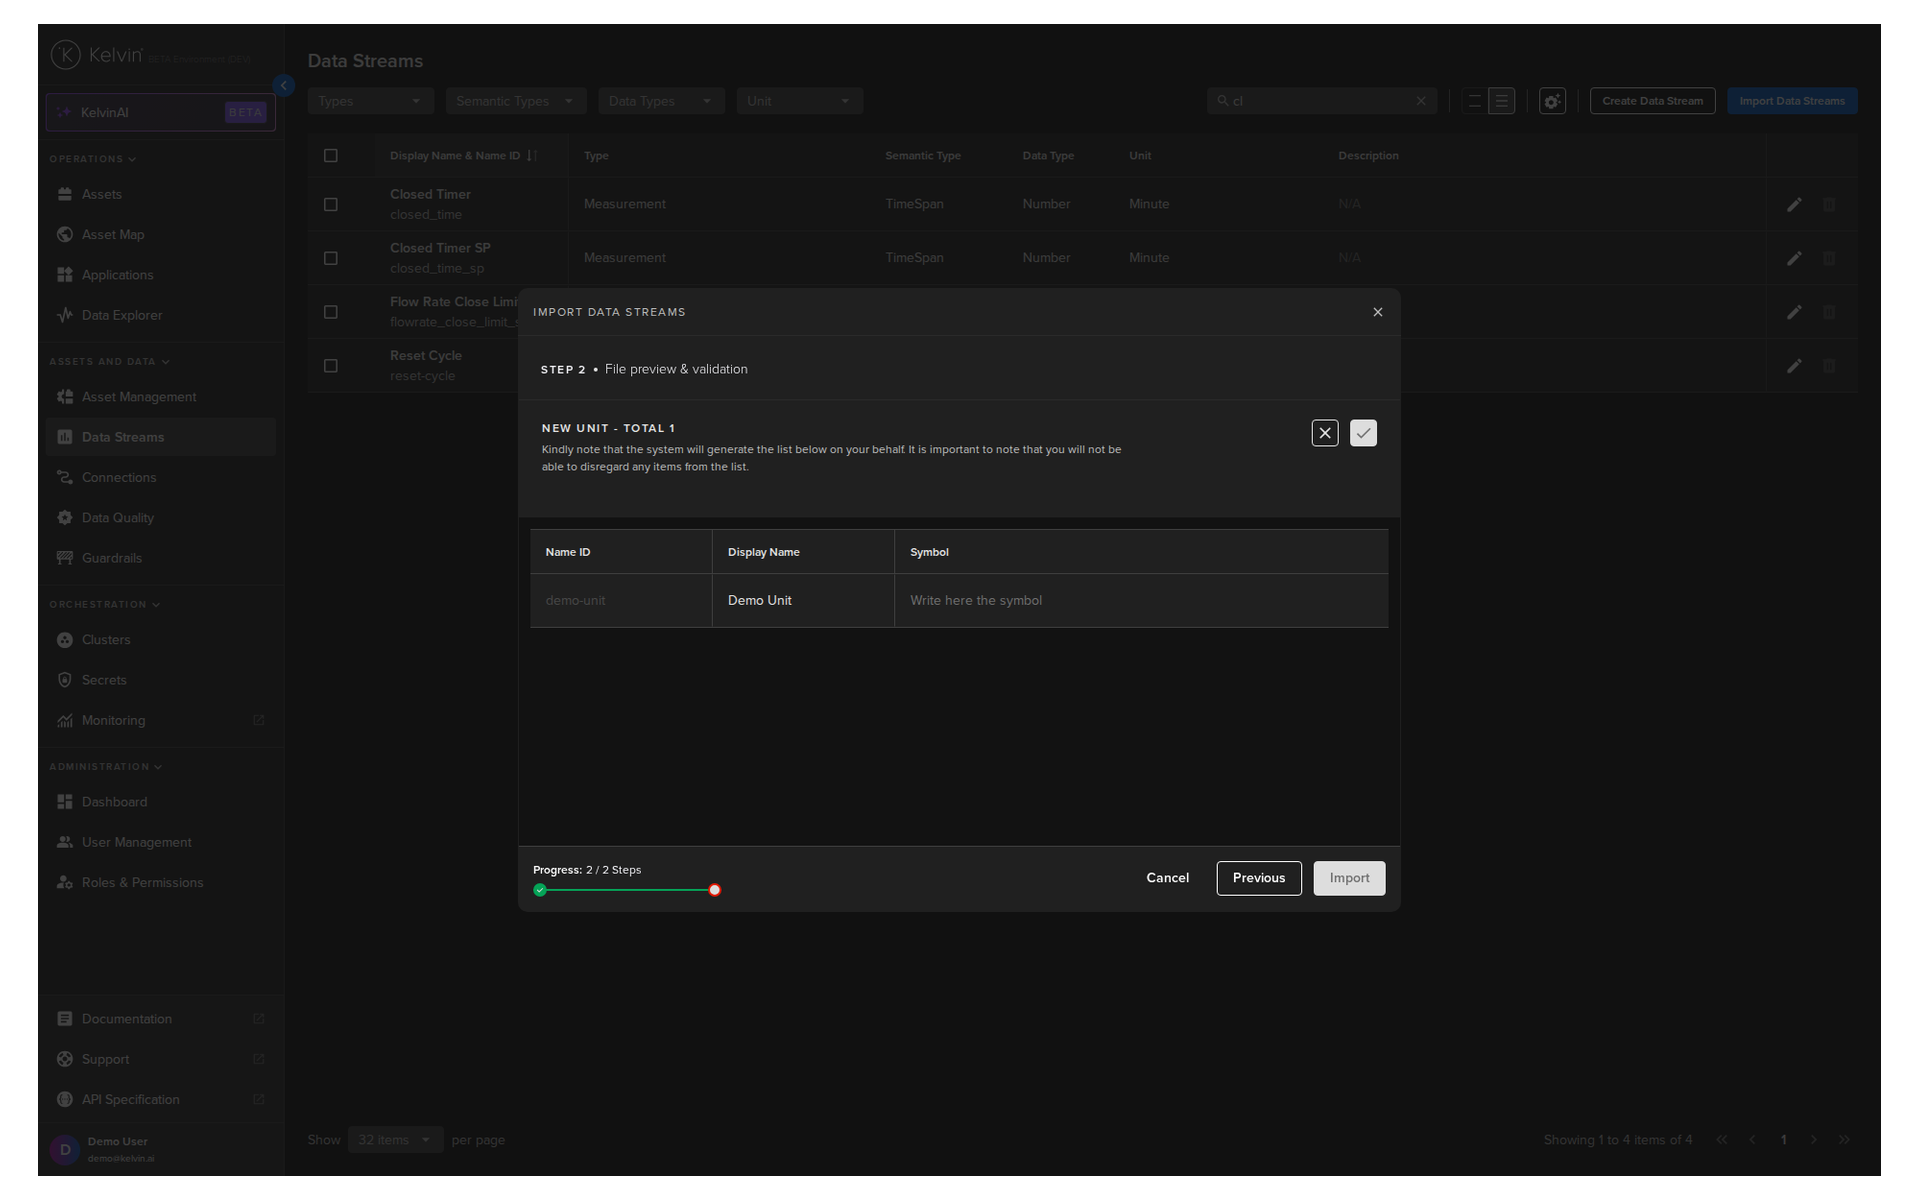Delete Closed Timer SP trash icon
Viewport: 1920px width, 1200px height.
coord(1829,258)
